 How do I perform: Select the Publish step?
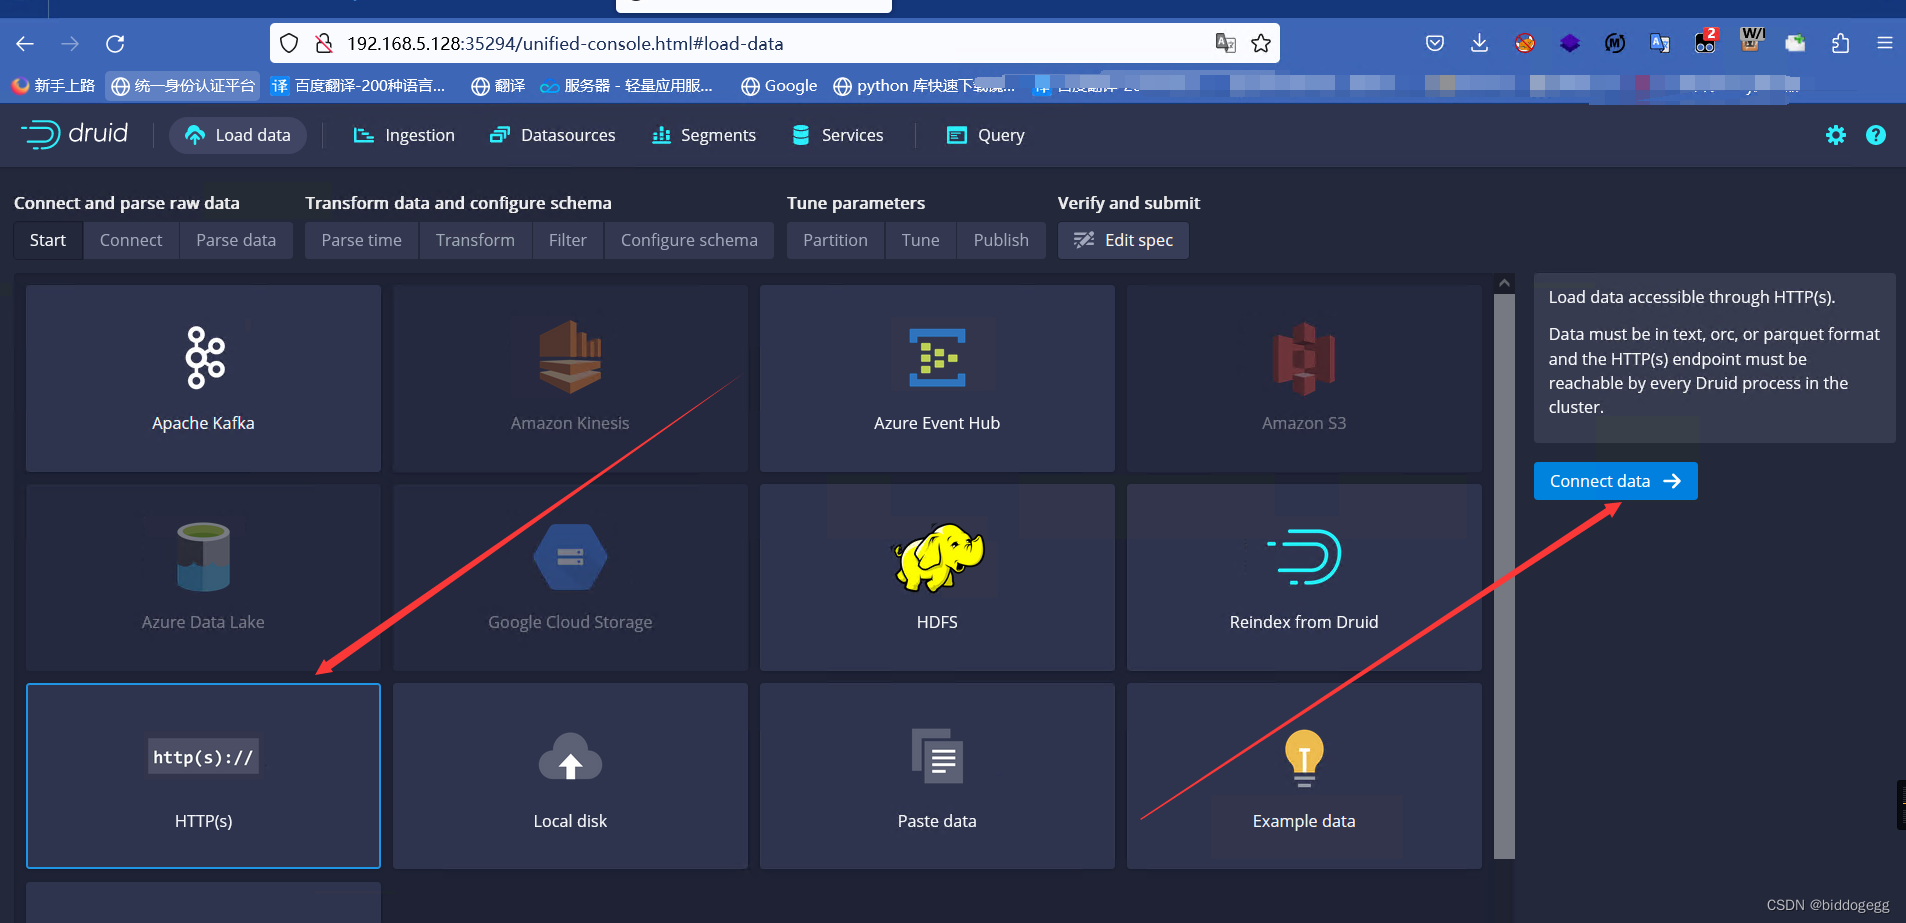pos(1001,240)
